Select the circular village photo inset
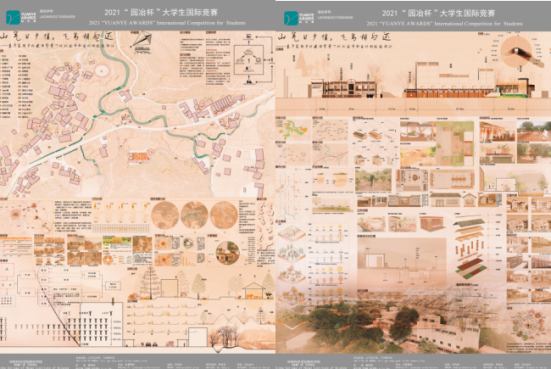The height and width of the screenshot is (369, 551). click(228, 253)
